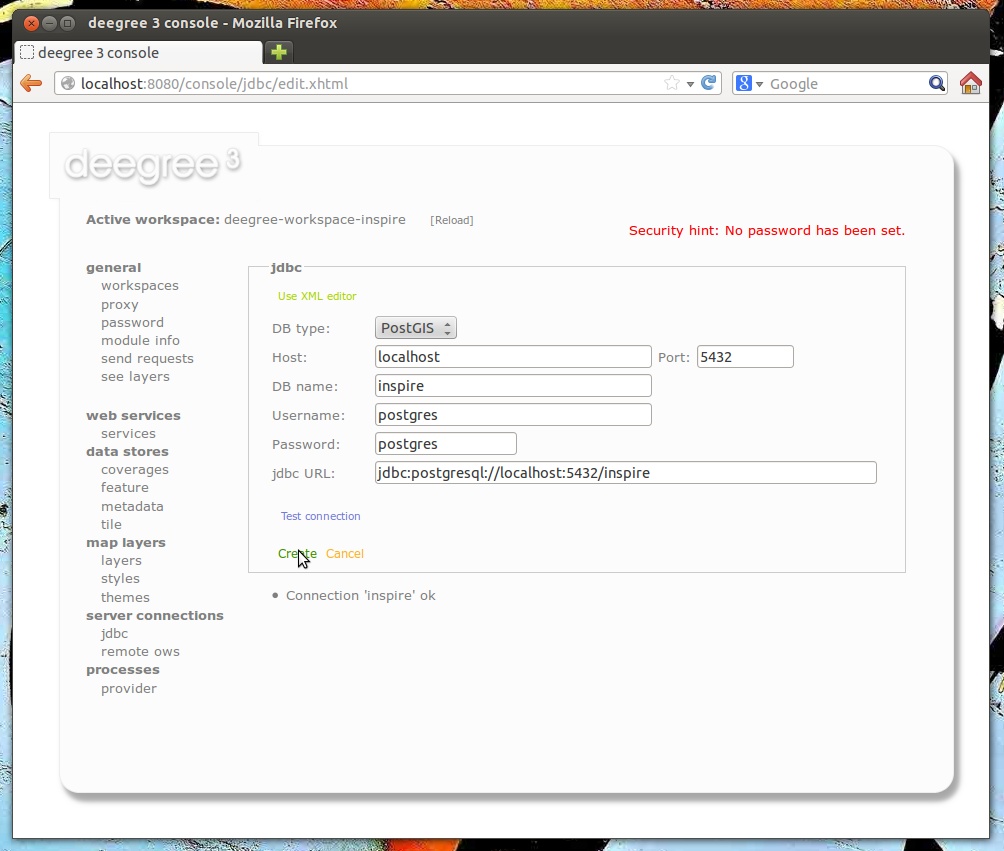Viewport: 1004px width, 851px height.
Task: Click the site identity globe in address bar
Action: 66,84
